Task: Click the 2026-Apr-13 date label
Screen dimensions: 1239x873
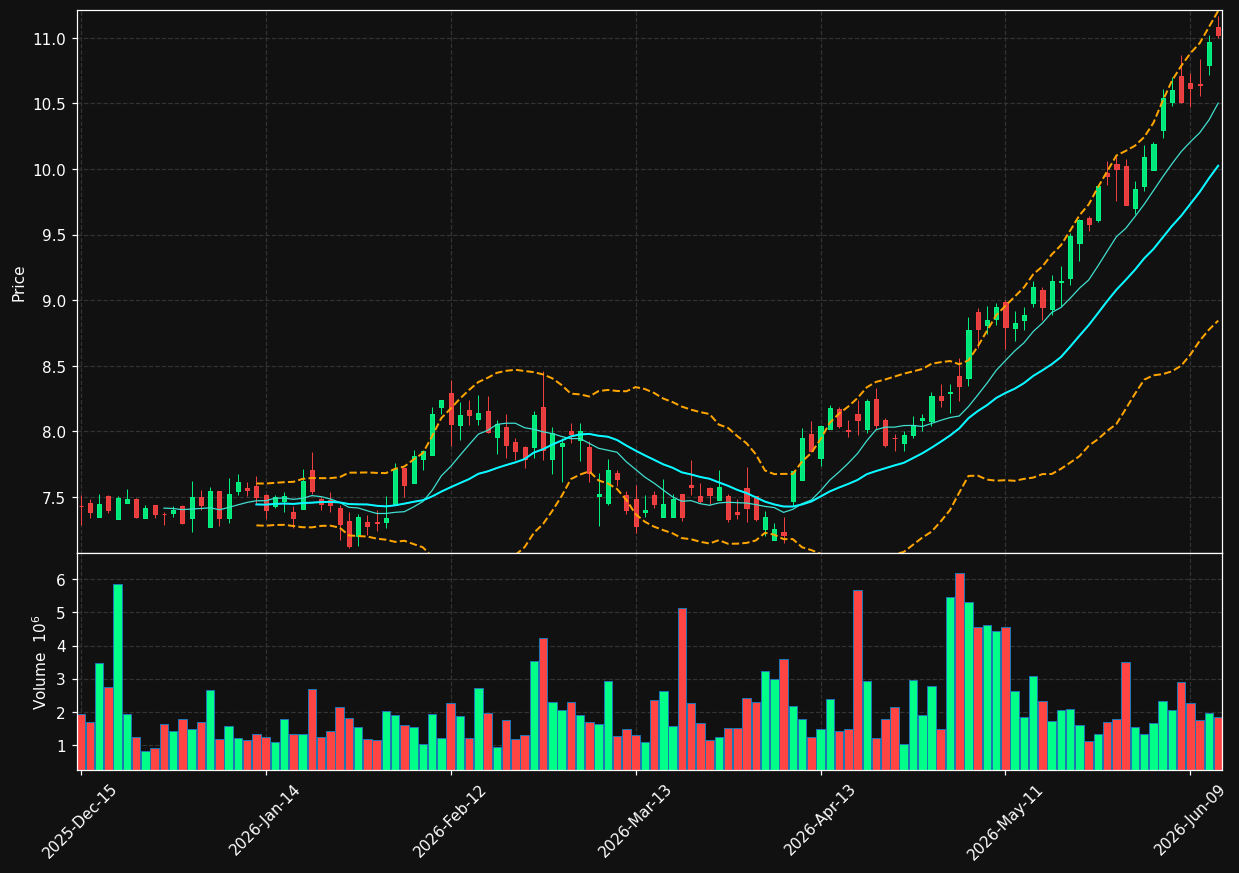Action: (x=820, y=821)
